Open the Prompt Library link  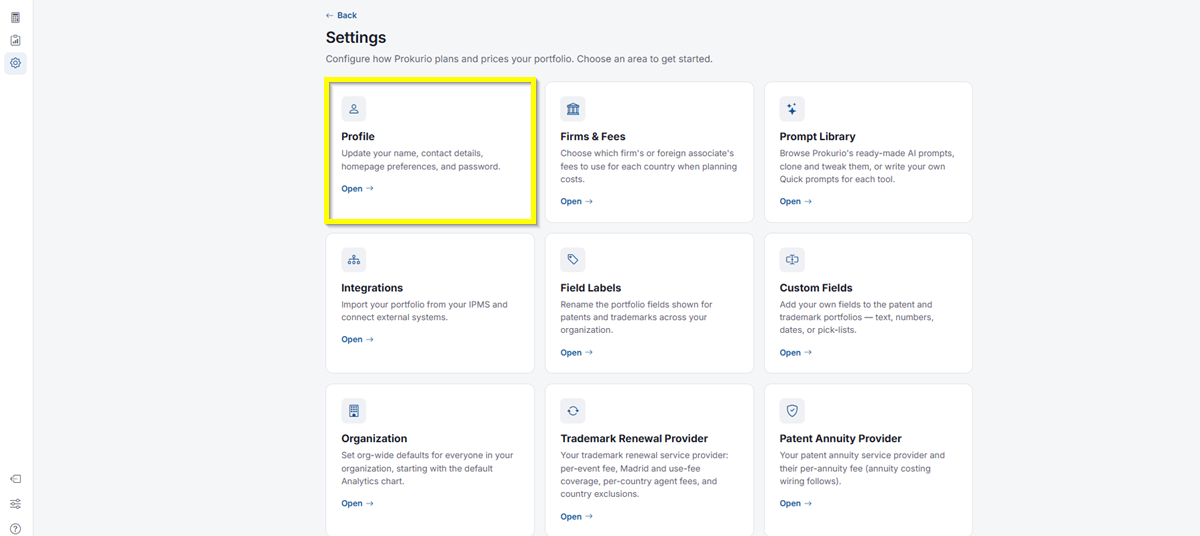tap(795, 201)
